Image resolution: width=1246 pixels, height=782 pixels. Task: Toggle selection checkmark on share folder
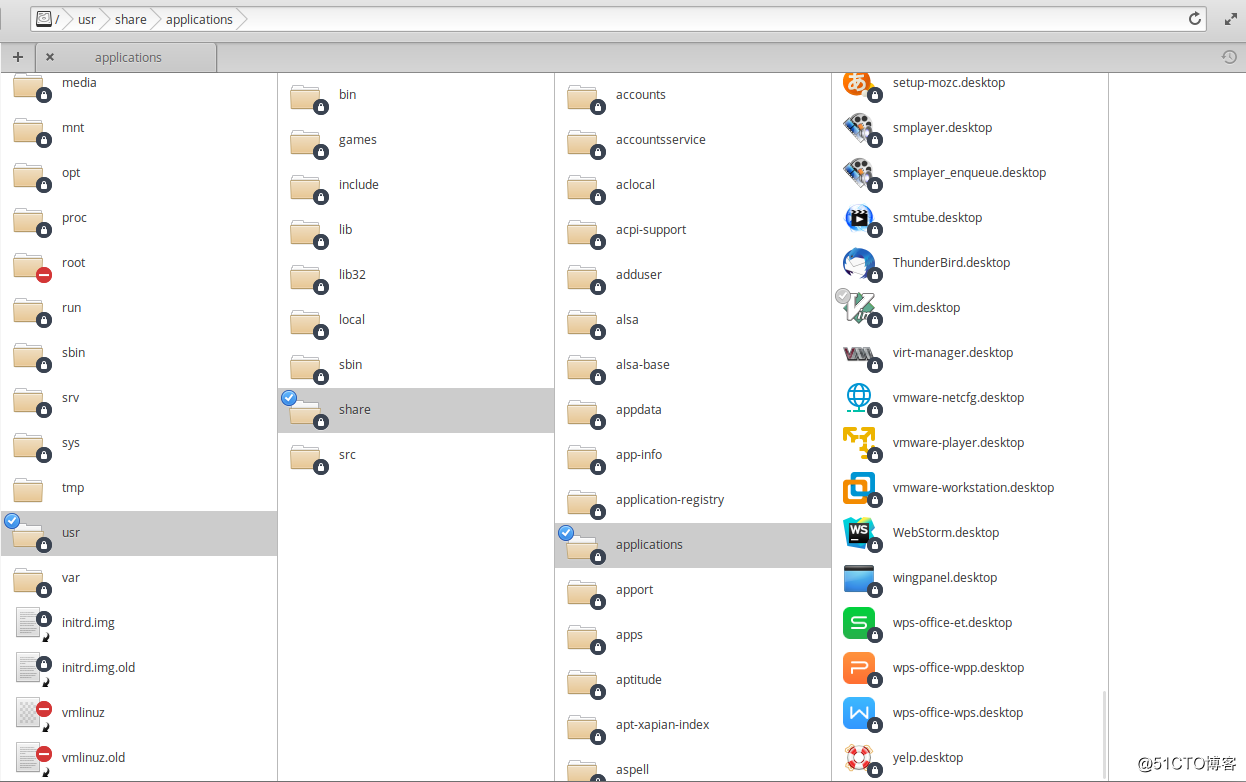click(289, 397)
